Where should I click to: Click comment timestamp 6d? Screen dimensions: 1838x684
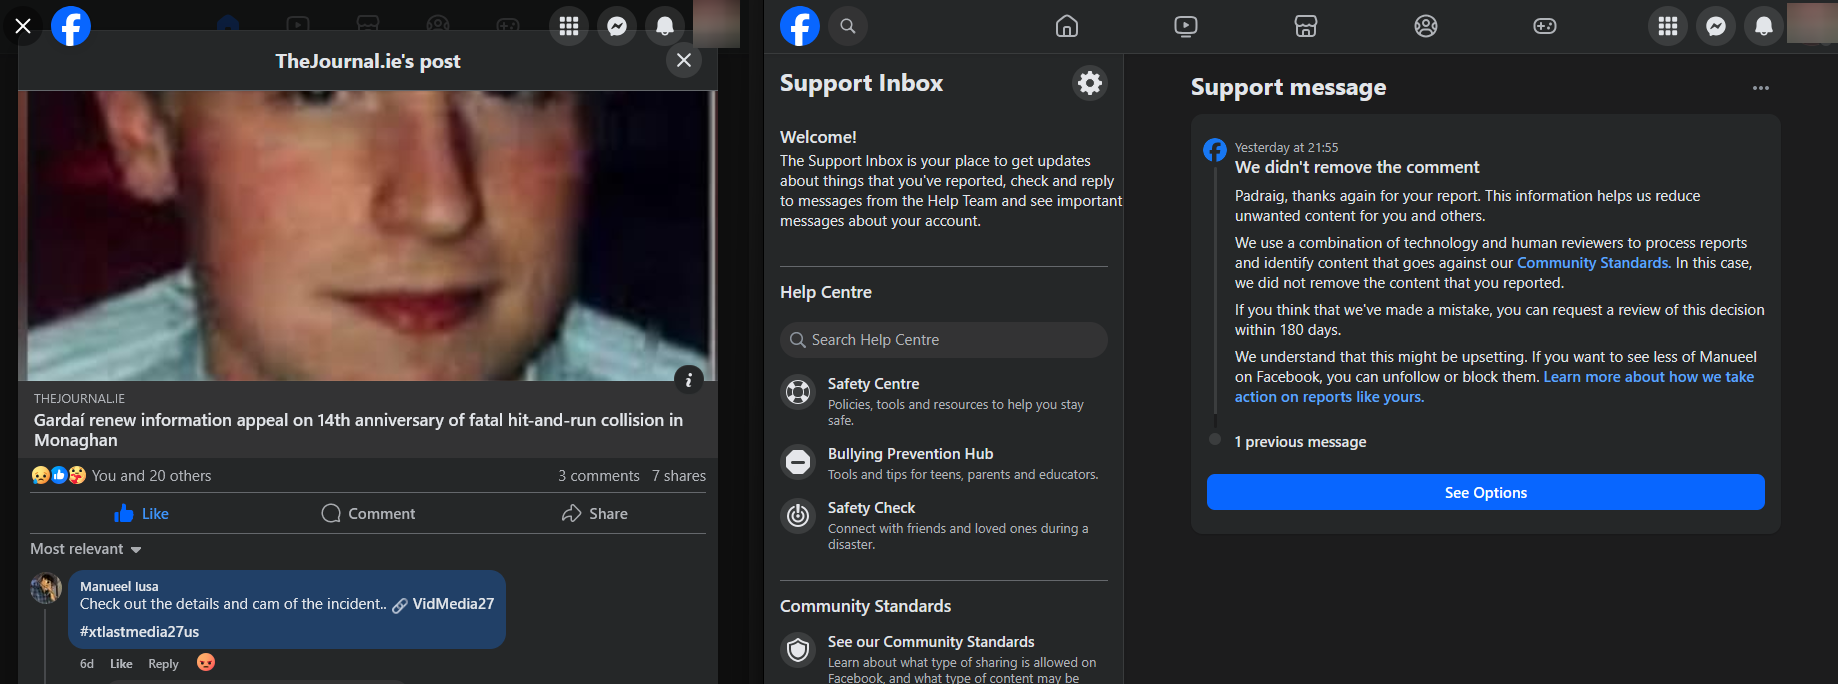point(87,664)
